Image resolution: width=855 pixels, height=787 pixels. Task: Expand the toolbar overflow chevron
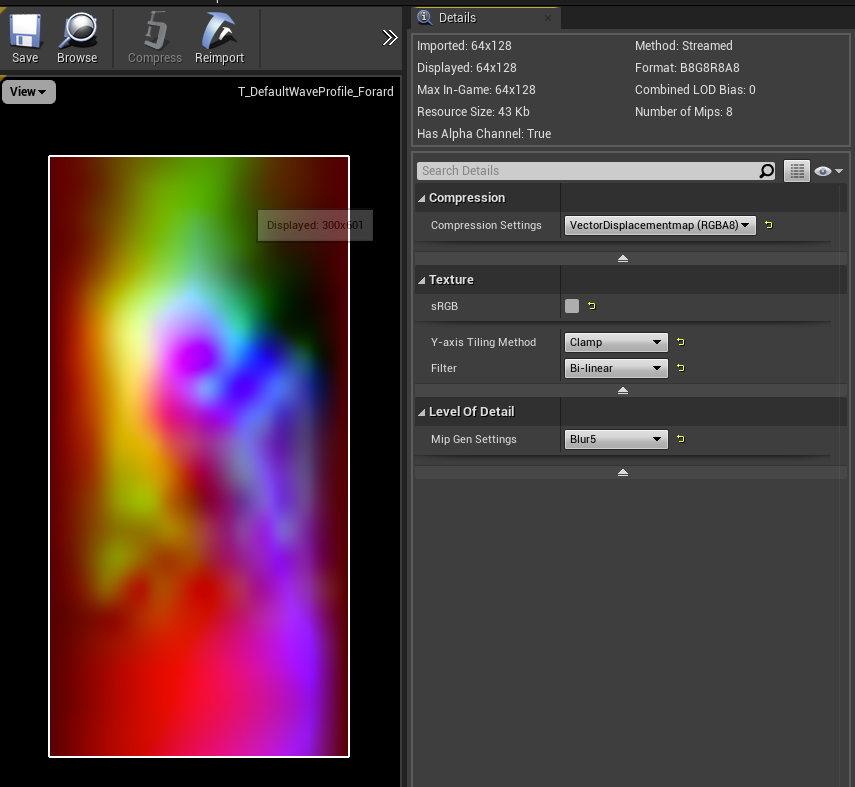click(390, 38)
